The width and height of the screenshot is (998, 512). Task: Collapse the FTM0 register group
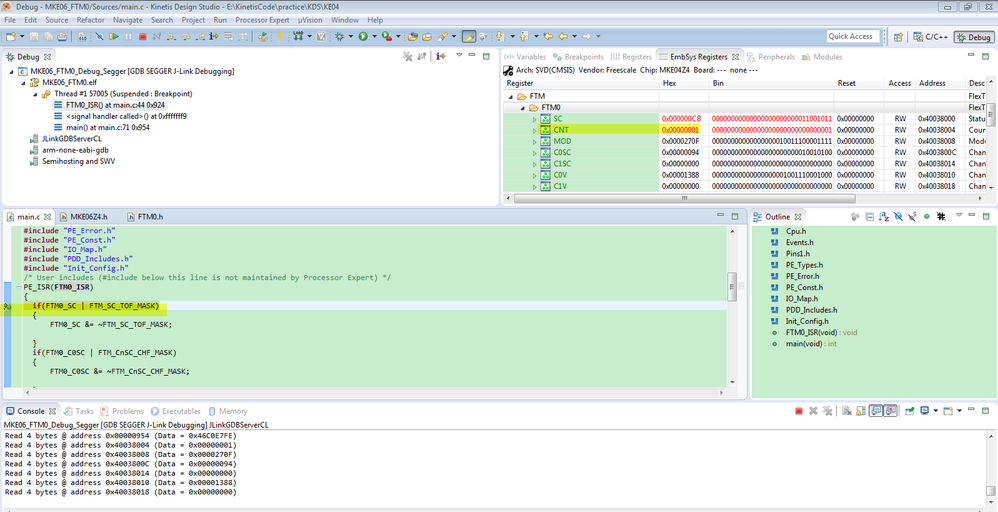[523, 108]
